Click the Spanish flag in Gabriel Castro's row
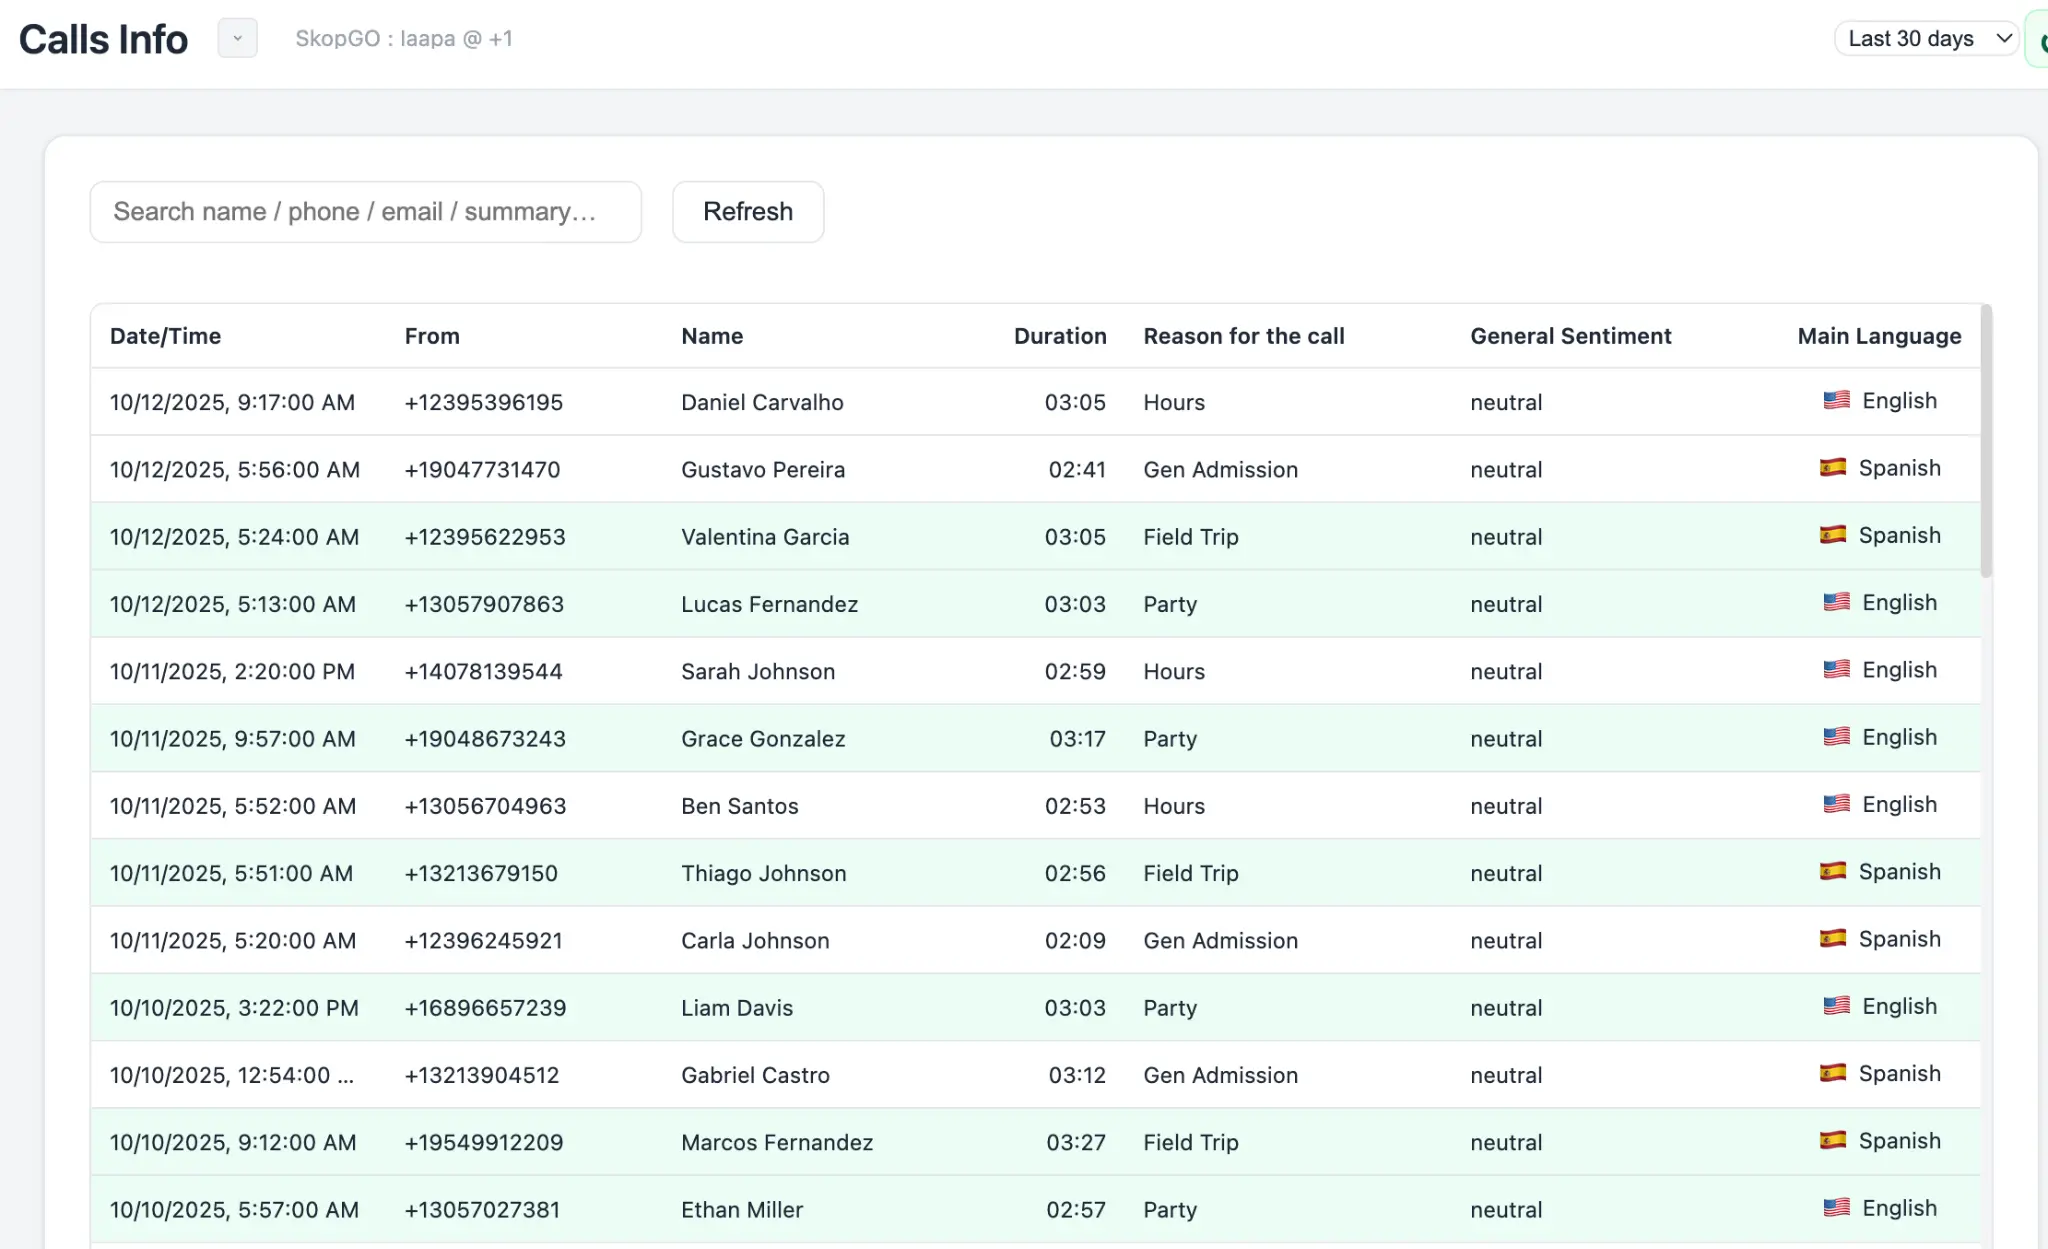 [x=1832, y=1072]
